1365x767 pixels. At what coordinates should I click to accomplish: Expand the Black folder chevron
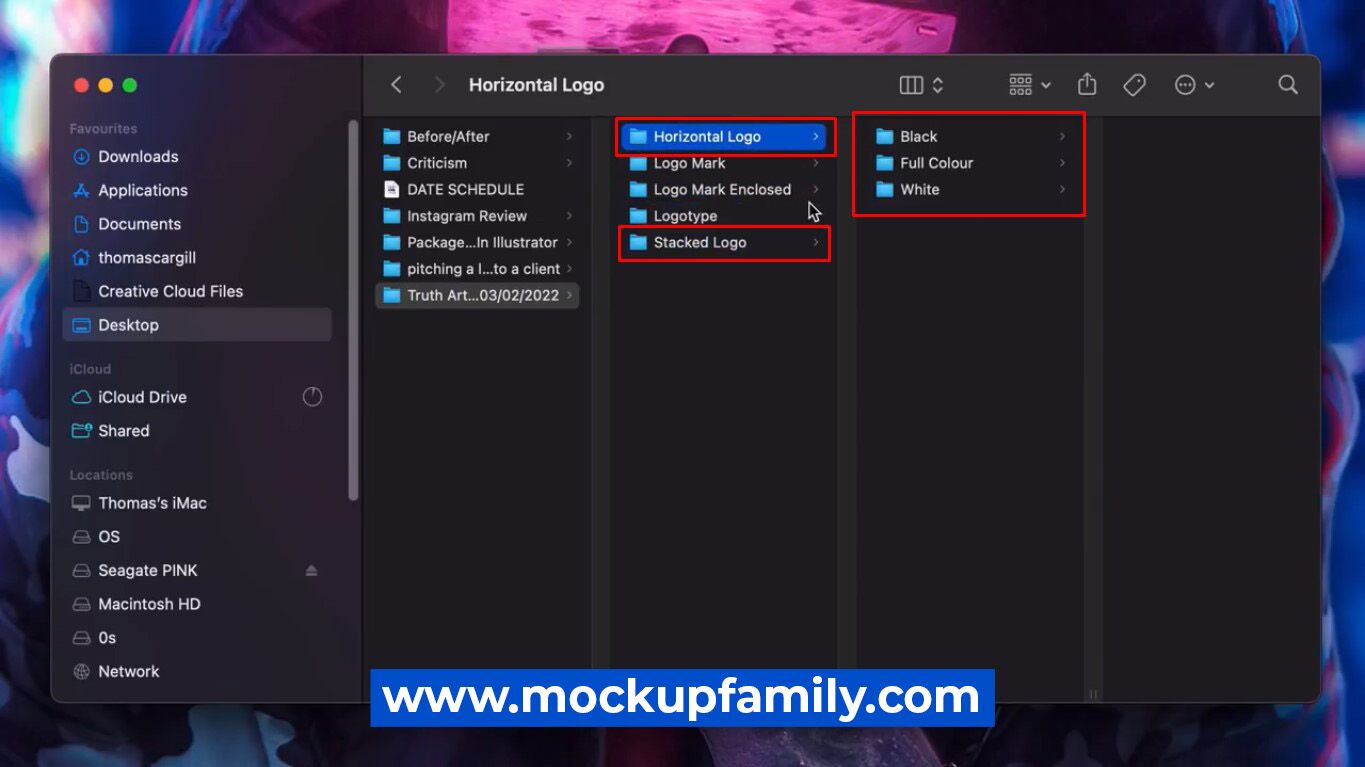click(1062, 137)
